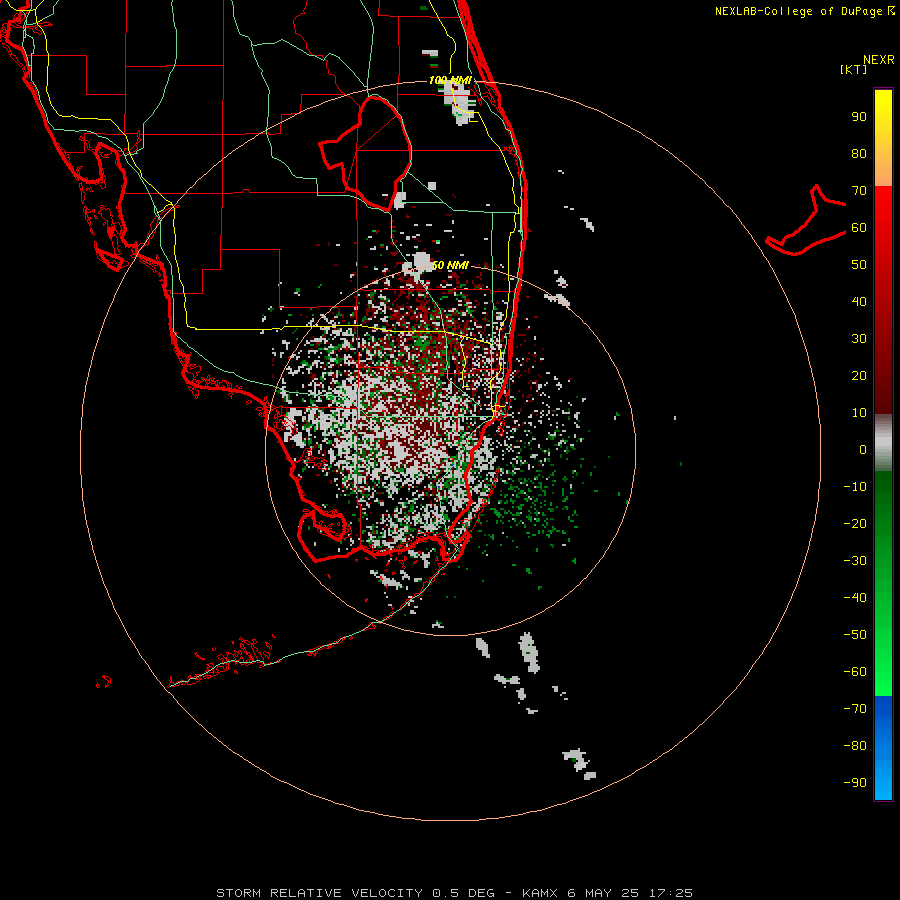Click the 30 value on the velocity scale

(x=859, y=339)
